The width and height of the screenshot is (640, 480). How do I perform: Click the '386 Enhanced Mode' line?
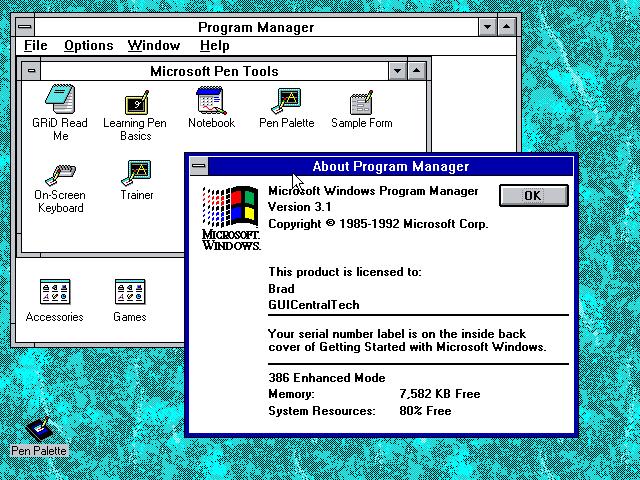point(327,378)
